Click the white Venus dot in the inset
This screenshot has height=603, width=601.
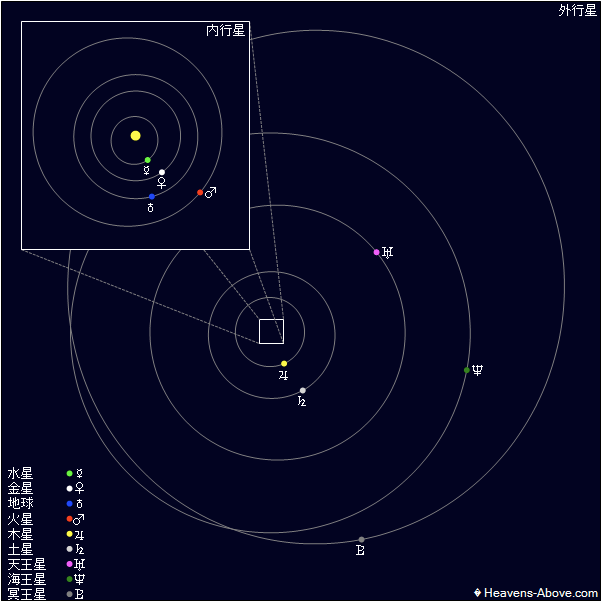point(162,172)
